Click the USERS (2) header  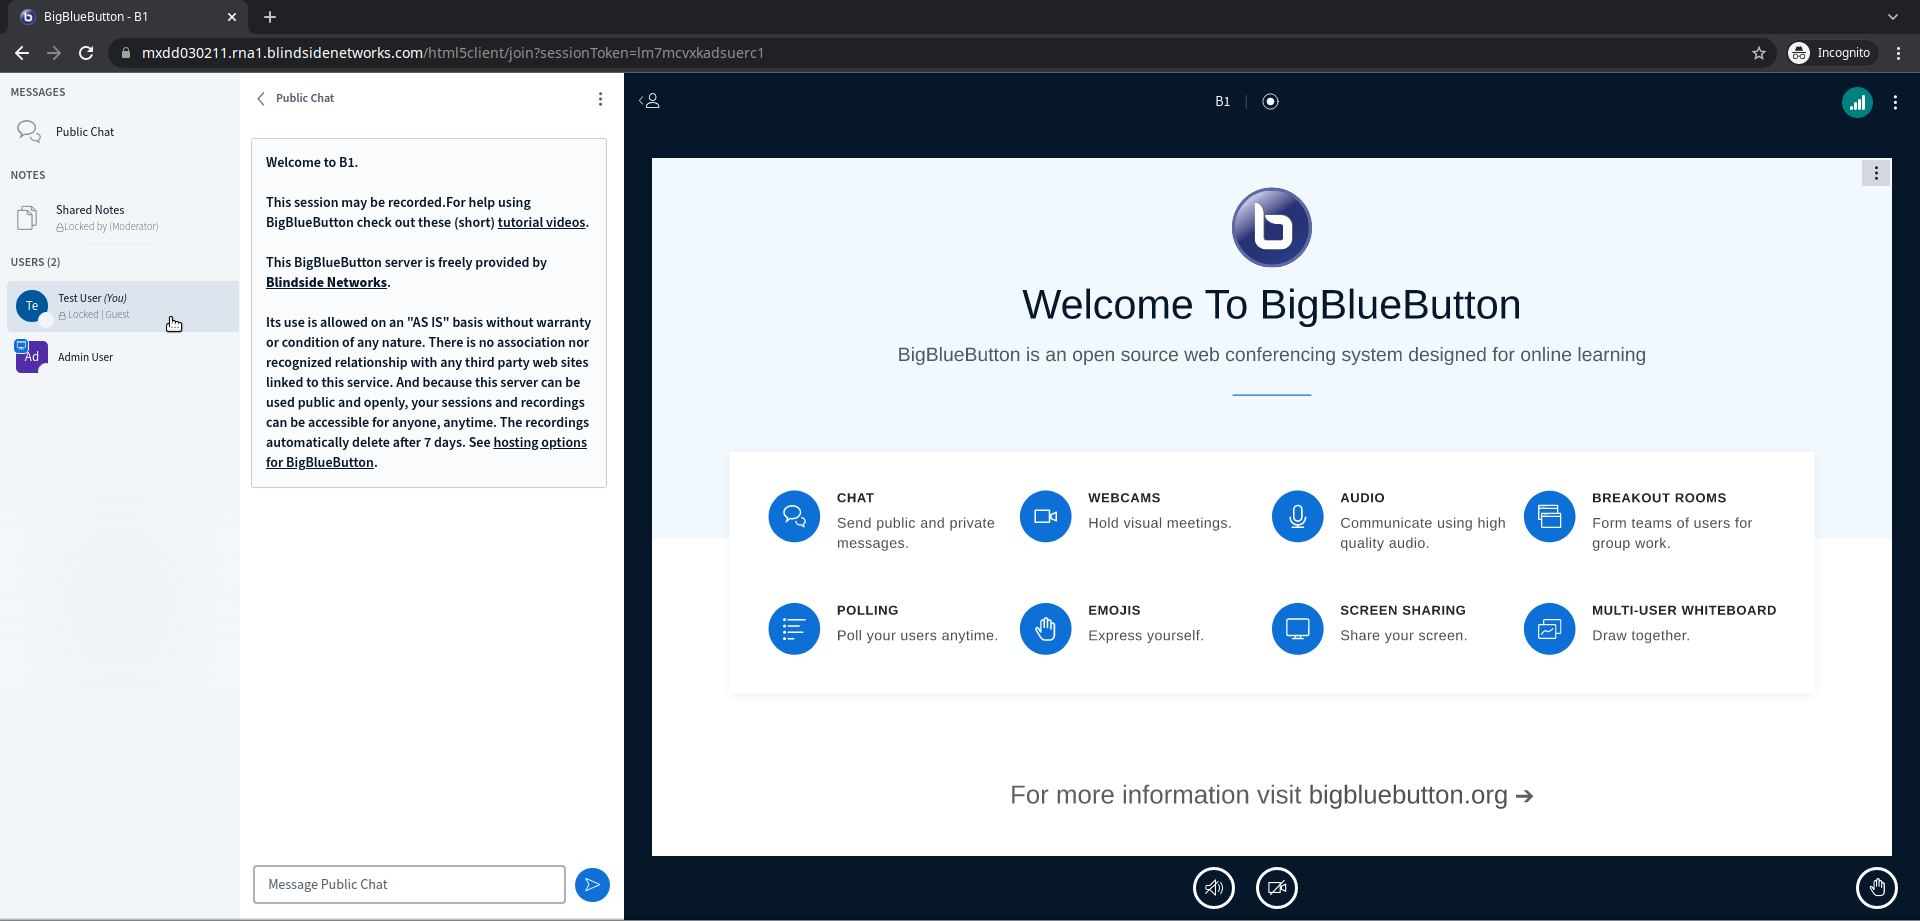35,262
